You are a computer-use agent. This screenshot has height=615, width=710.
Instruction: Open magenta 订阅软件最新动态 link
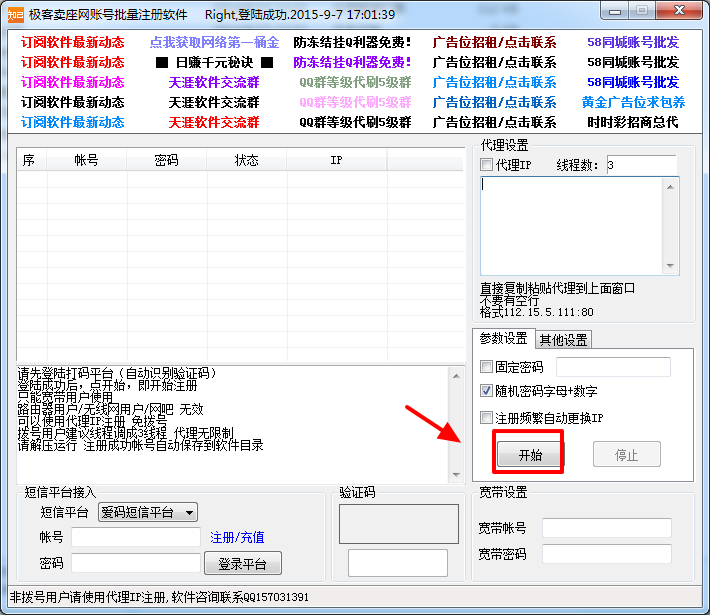[x=72, y=82]
